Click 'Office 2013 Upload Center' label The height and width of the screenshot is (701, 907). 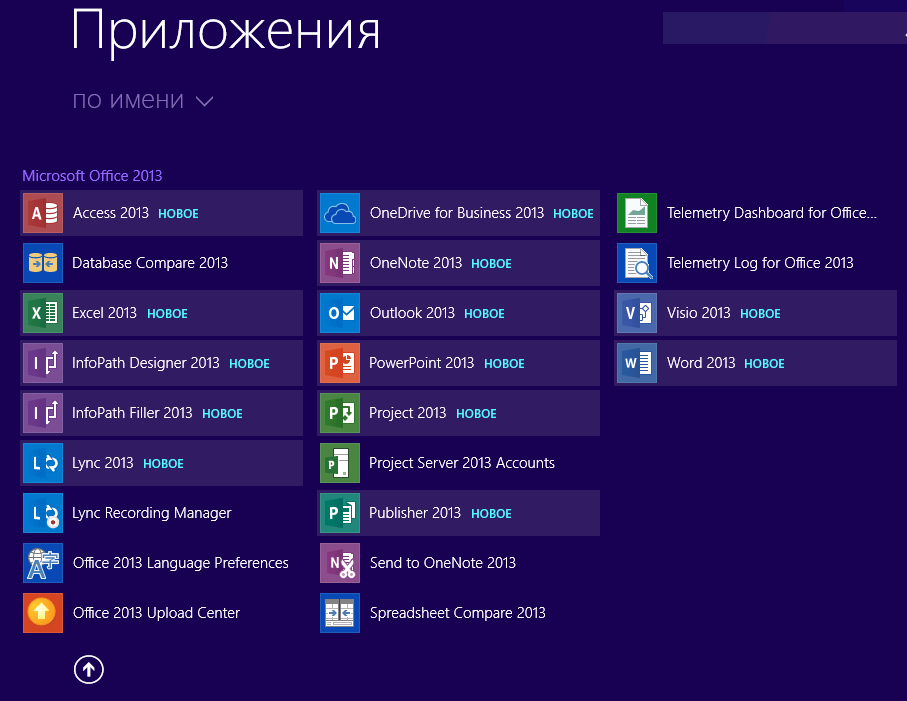click(156, 613)
